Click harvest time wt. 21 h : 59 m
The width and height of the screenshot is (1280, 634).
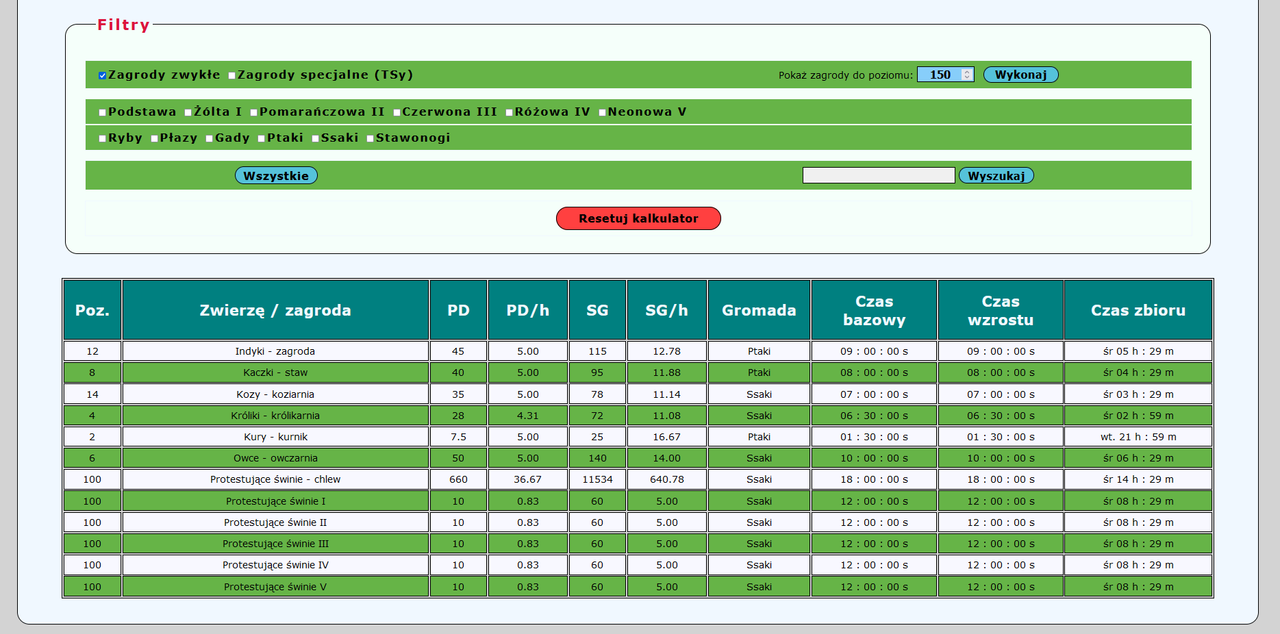click(1138, 437)
